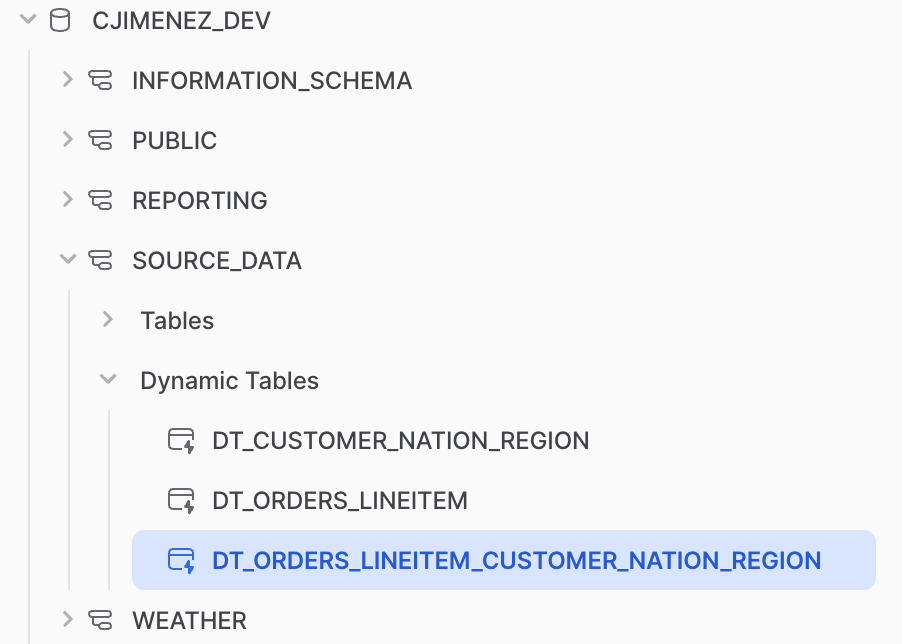Open the DT_CUSTOMER_NATION_REGION table label
902x644 pixels.
400,440
